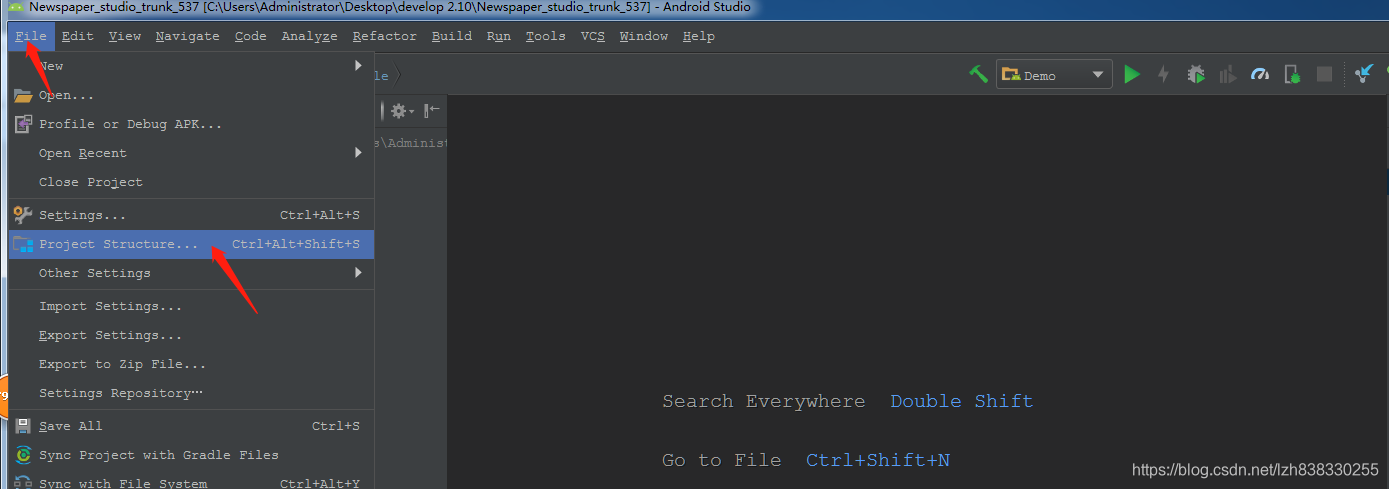Image resolution: width=1389 pixels, height=489 pixels.
Task: Choose Import Settings...
Action: click(191, 306)
